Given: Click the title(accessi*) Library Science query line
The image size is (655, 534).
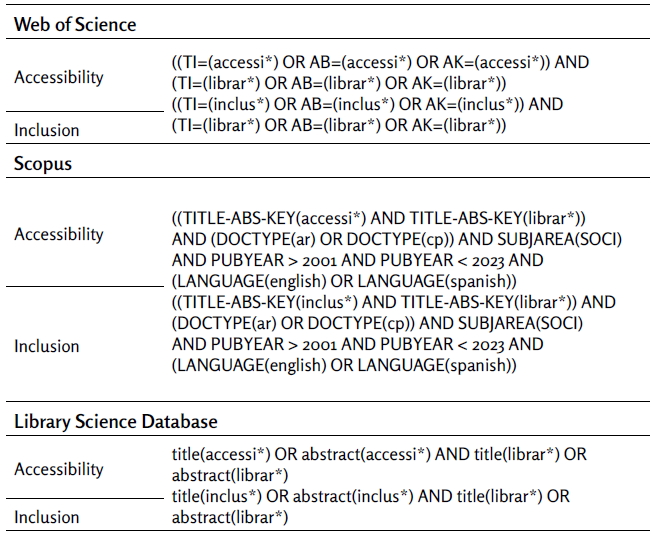Looking at the screenshot, I should click(x=379, y=454).
